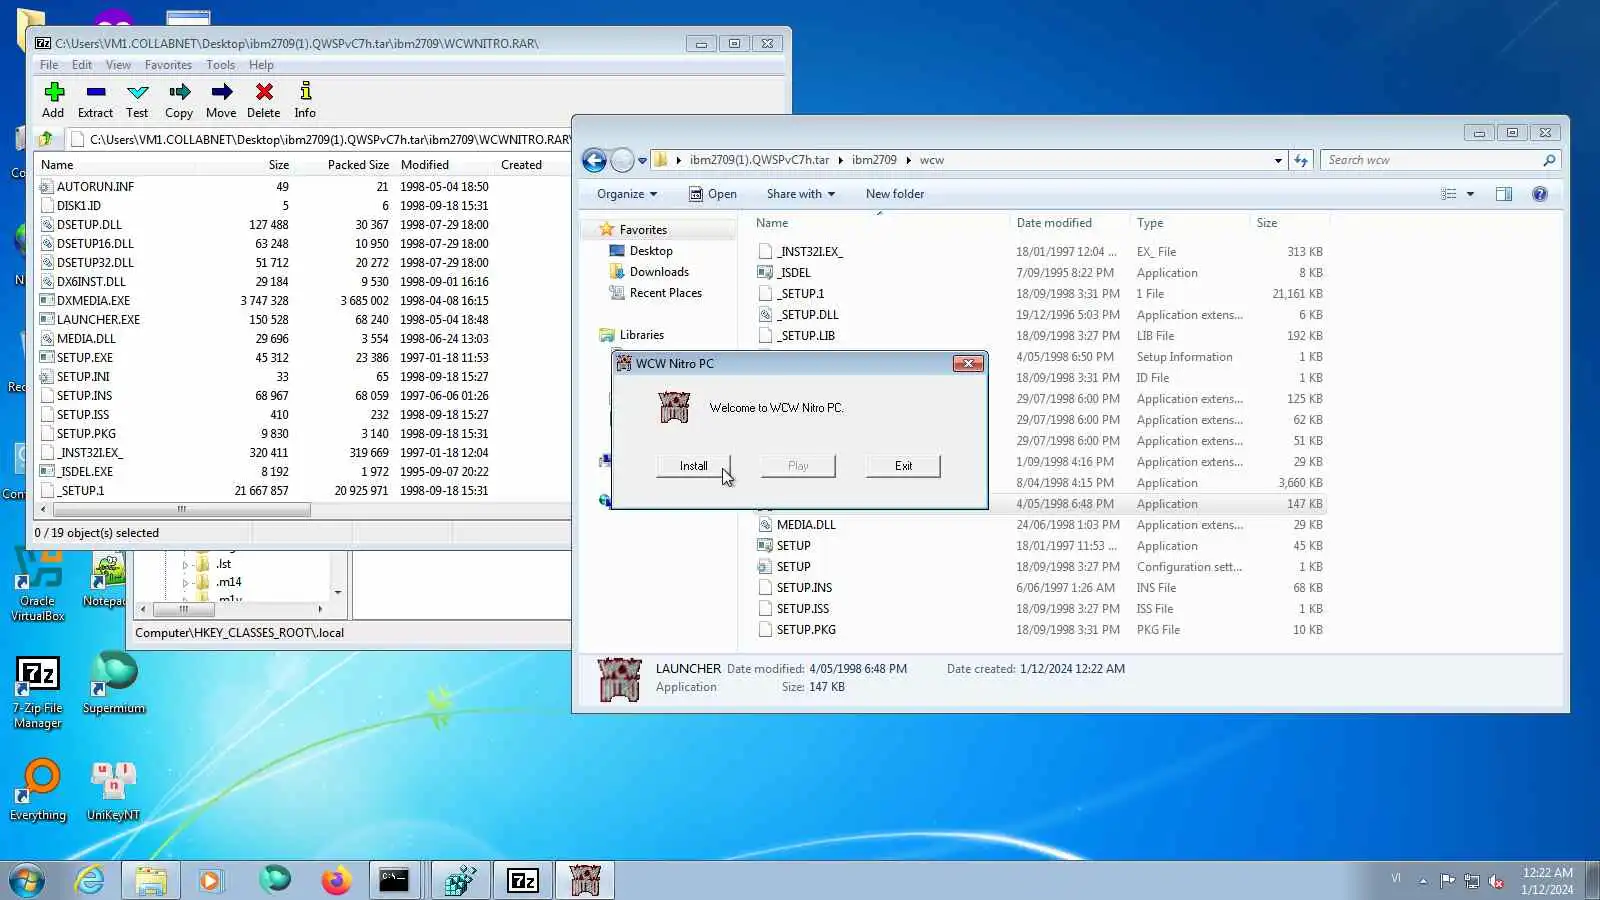The height and width of the screenshot is (900, 1600).
Task: Select MEDIA.DLL in the Explorer file list
Action: click(x=806, y=525)
